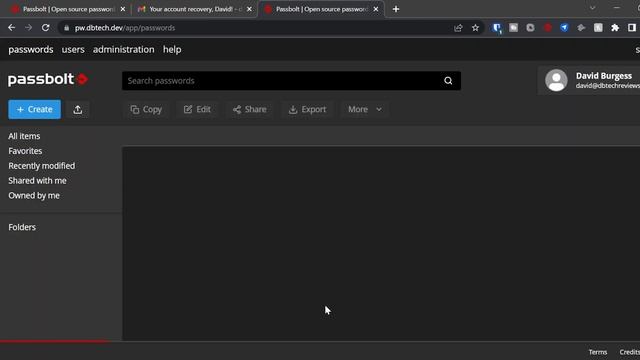
Task: Select Favorites filter
Action: [25, 151]
